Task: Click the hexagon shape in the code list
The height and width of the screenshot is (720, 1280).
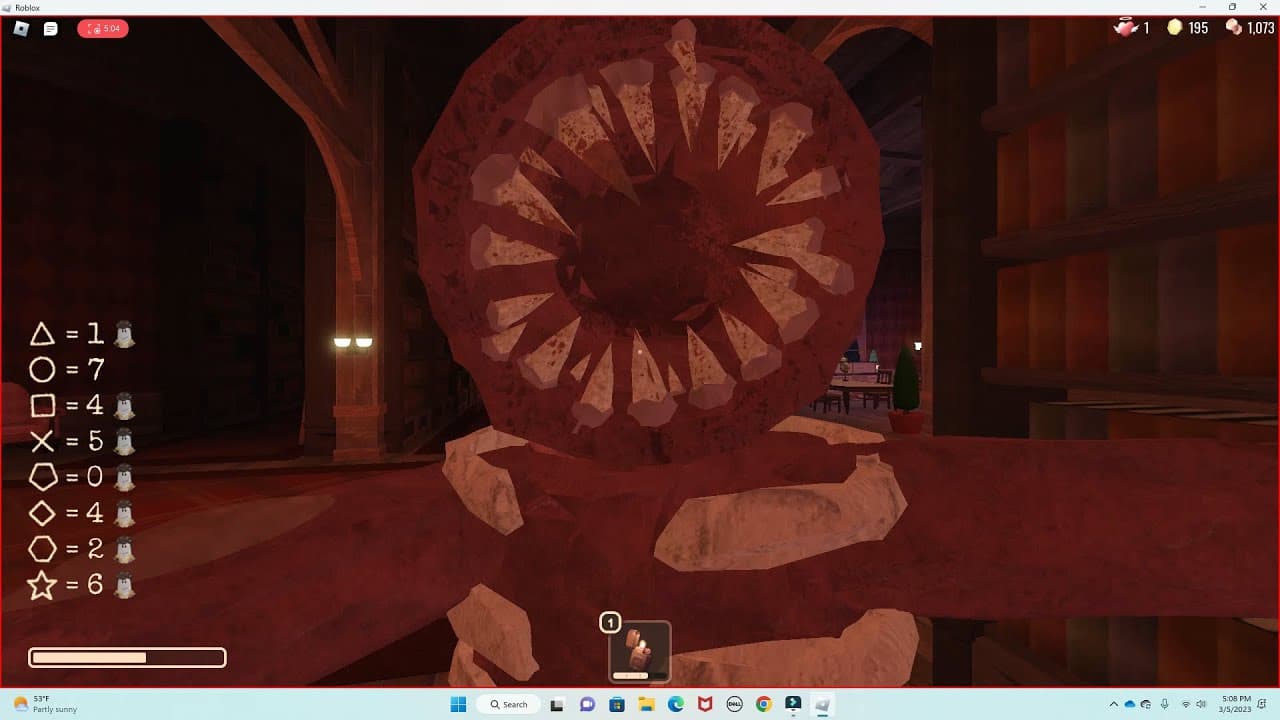Action: (x=41, y=549)
